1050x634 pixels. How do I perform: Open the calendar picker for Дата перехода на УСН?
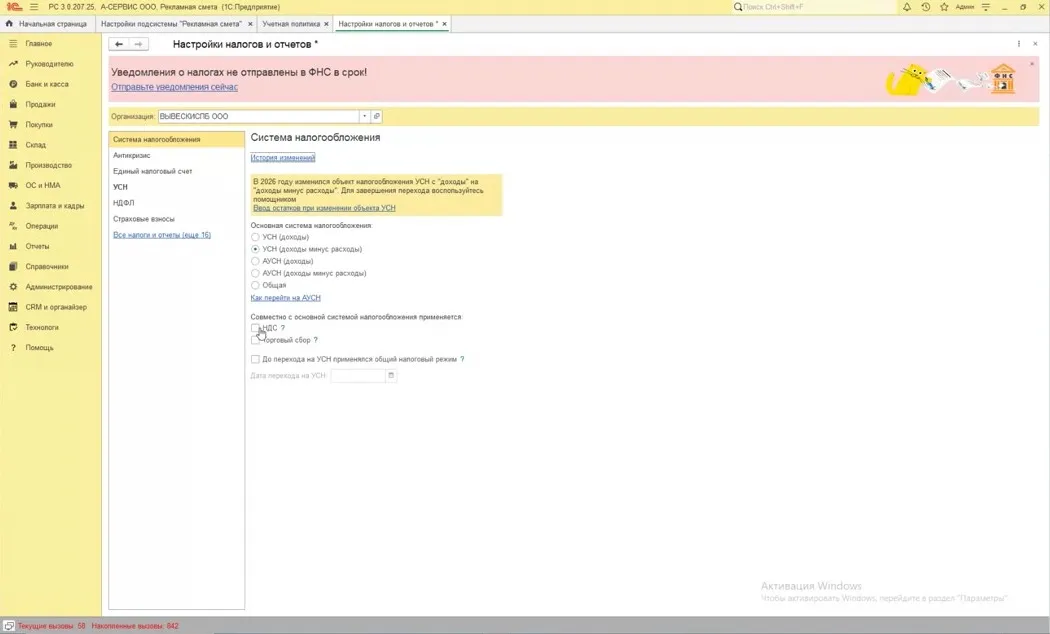[391, 376]
